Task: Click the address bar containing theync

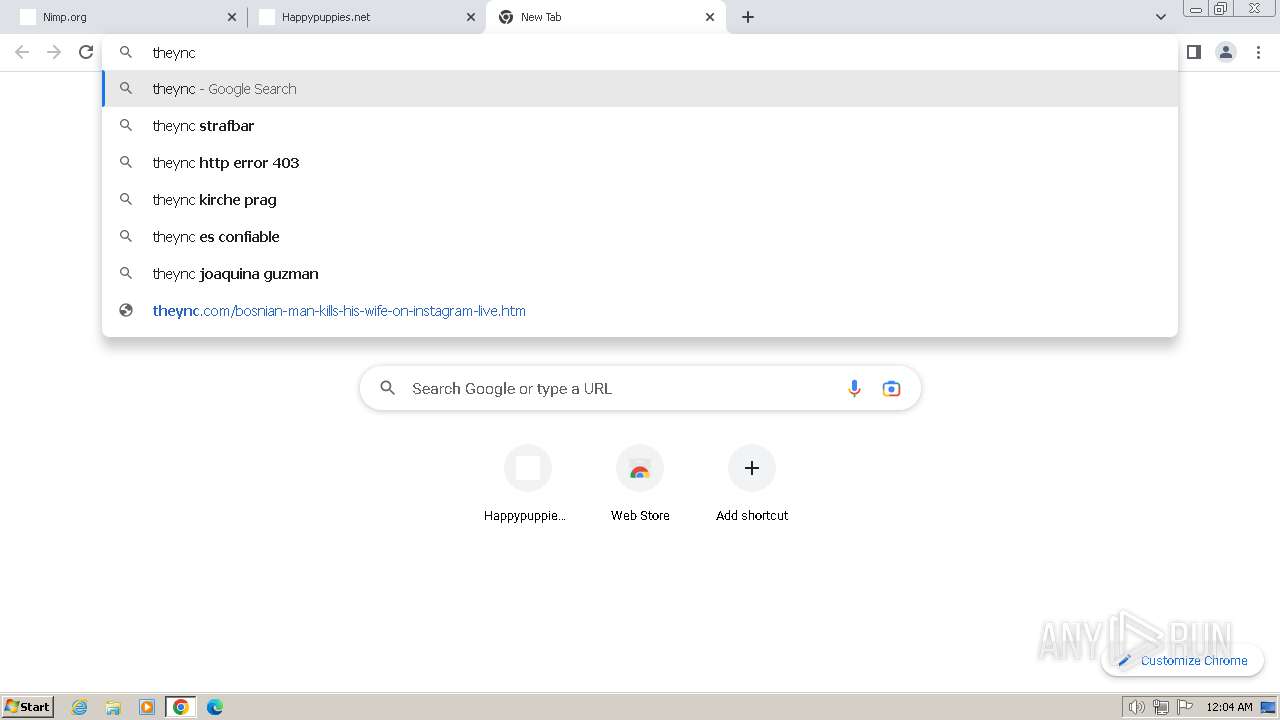Action: tap(640, 52)
